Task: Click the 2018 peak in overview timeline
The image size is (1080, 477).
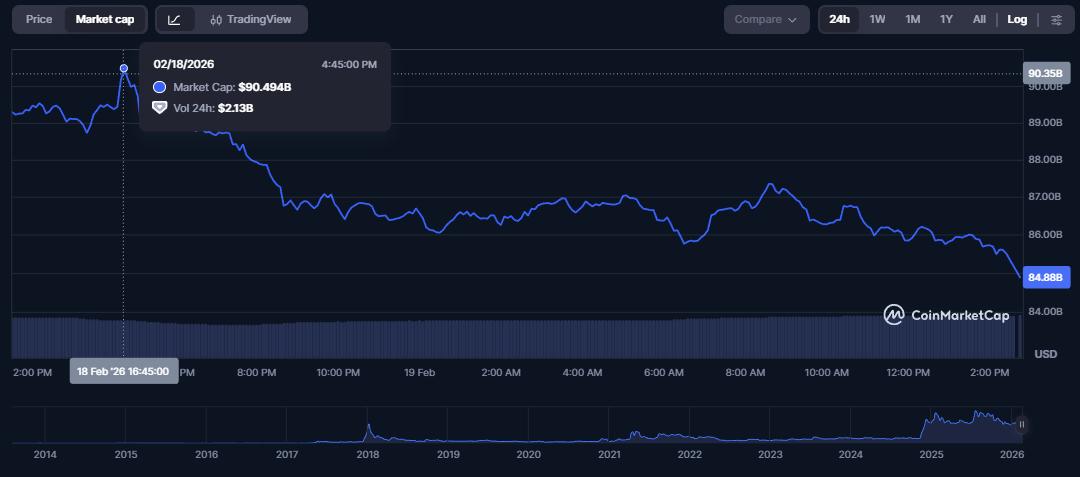Action: point(368,427)
